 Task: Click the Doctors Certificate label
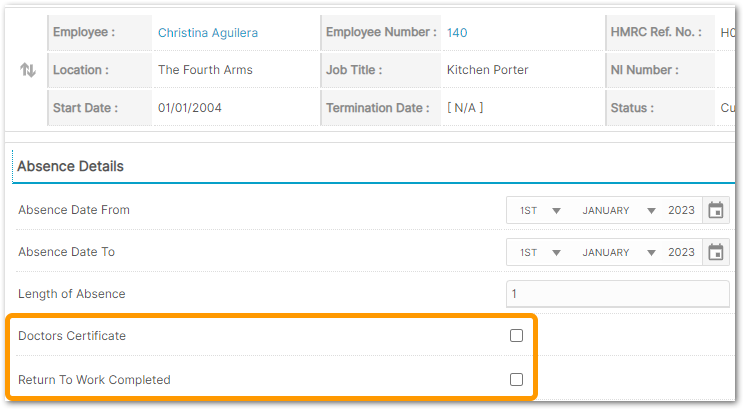click(x=72, y=335)
